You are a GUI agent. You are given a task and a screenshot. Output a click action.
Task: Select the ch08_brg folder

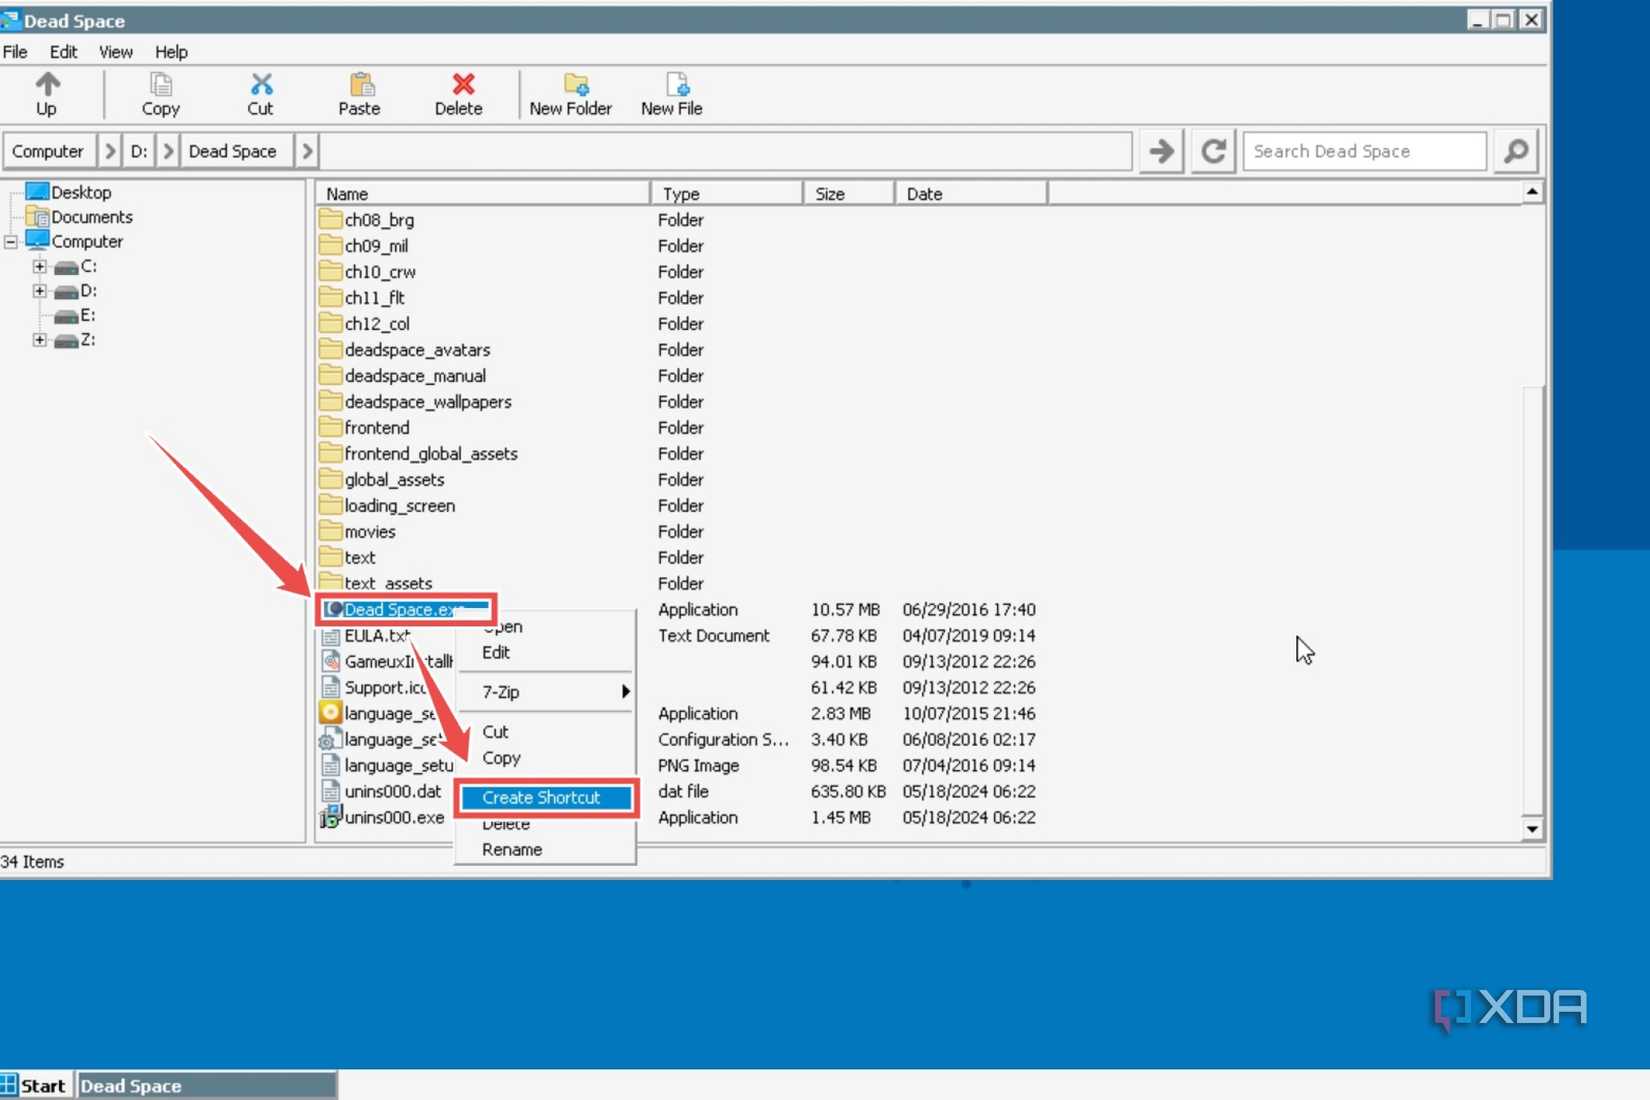pos(366,220)
